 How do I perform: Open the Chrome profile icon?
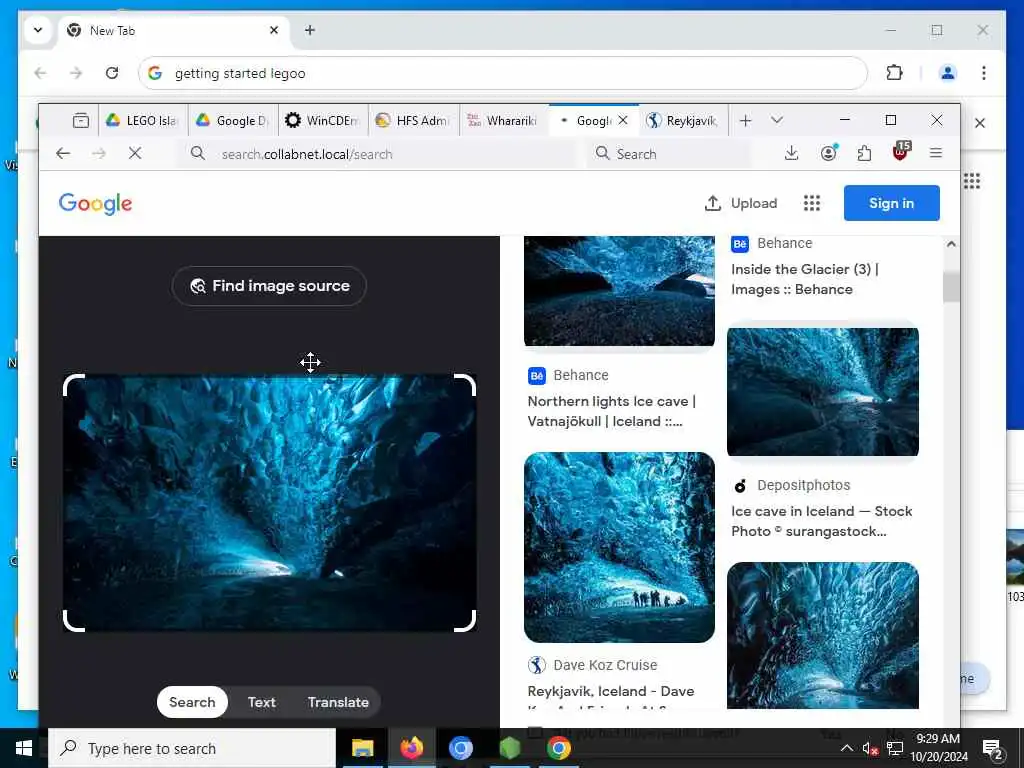(948, 73)
